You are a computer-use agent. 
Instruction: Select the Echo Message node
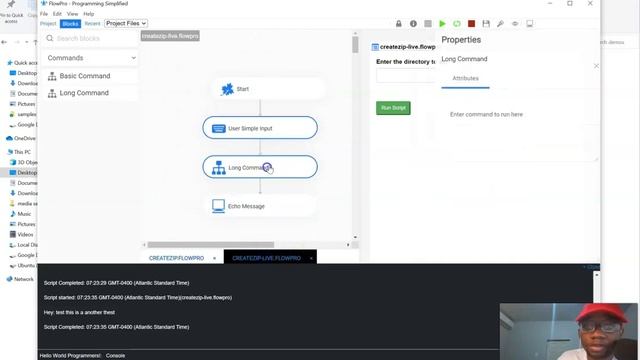click(260, 206)
